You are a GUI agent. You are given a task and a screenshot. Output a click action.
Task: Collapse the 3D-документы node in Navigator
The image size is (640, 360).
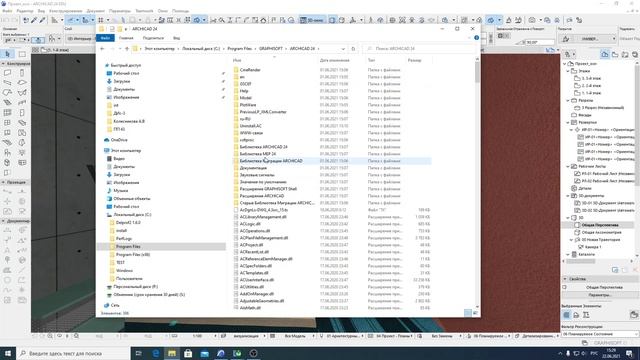pyautogui.click(x=568, y=196)
